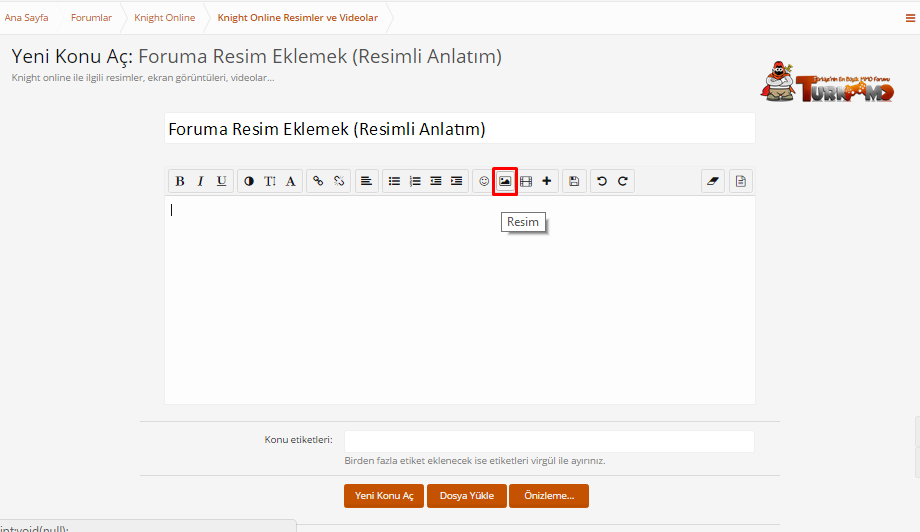Open the hamburger menu at top right
Screen dimensions: 920x532
click(x=910, y=18)
